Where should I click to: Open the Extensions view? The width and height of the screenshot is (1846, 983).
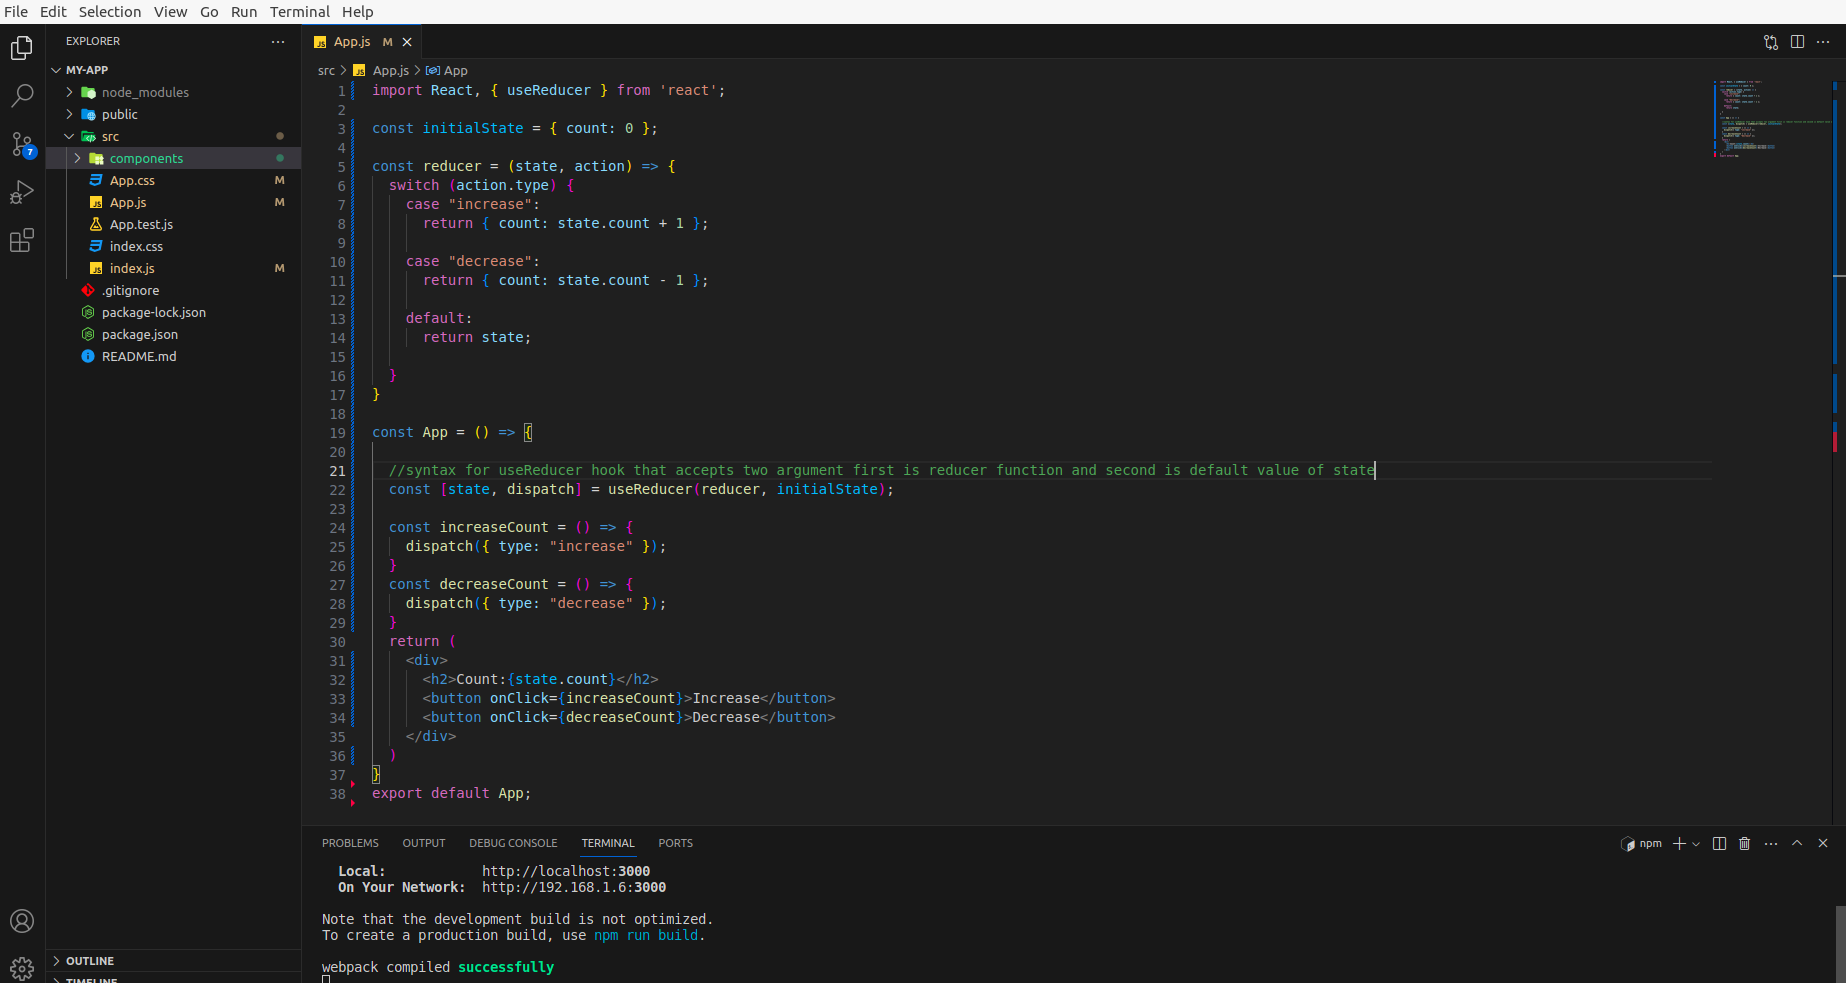click(22, 241)
